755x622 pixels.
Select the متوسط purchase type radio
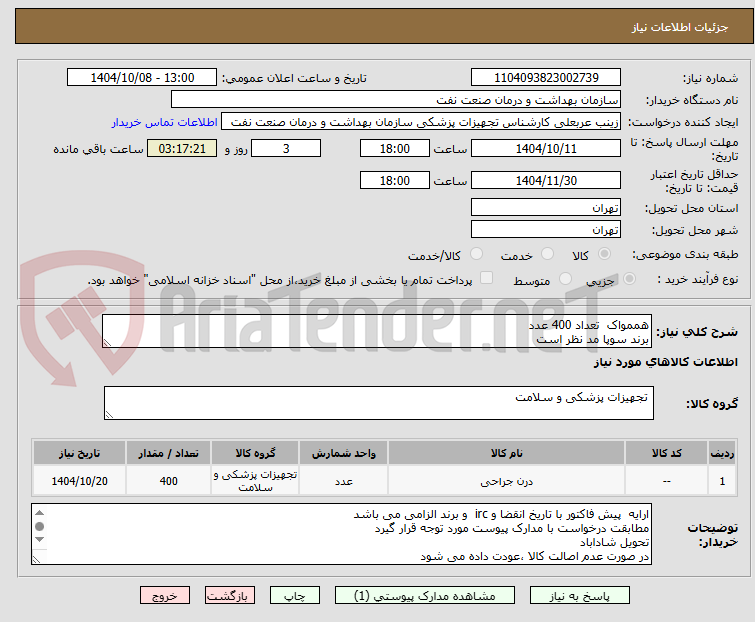coord(565,279)
